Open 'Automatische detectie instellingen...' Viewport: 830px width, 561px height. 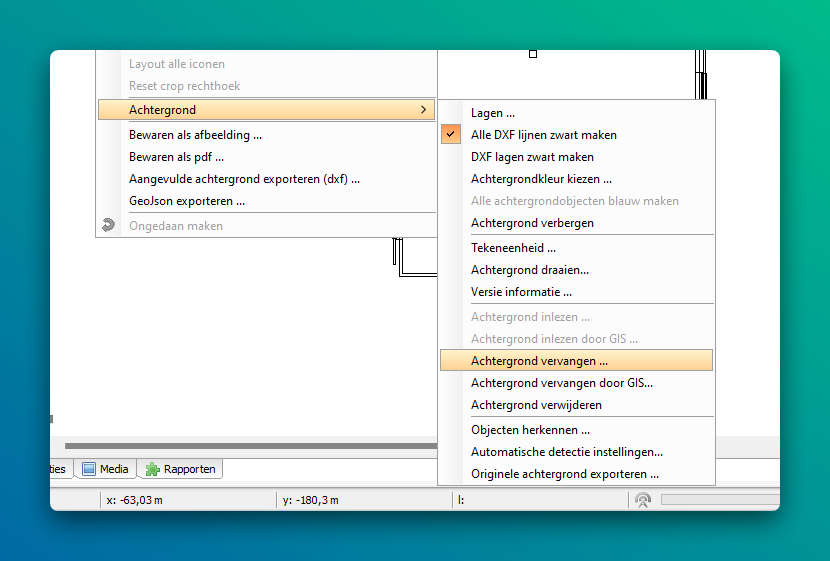tap(566, 452)
